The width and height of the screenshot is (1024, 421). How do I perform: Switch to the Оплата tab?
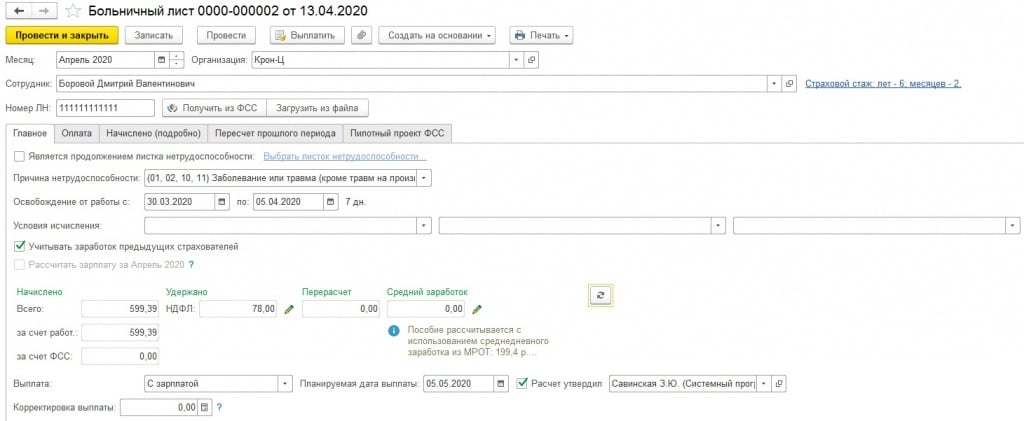point(75,132)
